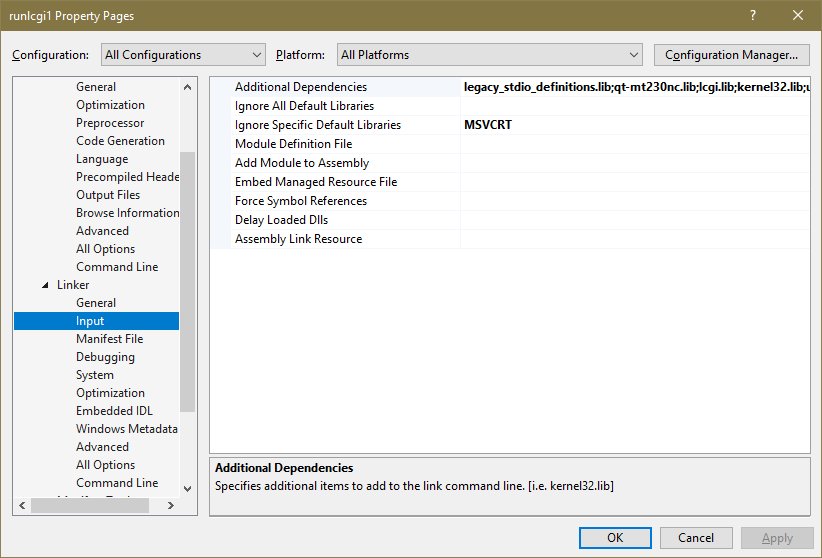Click the help question mark in title bar
Image resolution: width=822 pixels, height=558 pixels.
point(753,15)
